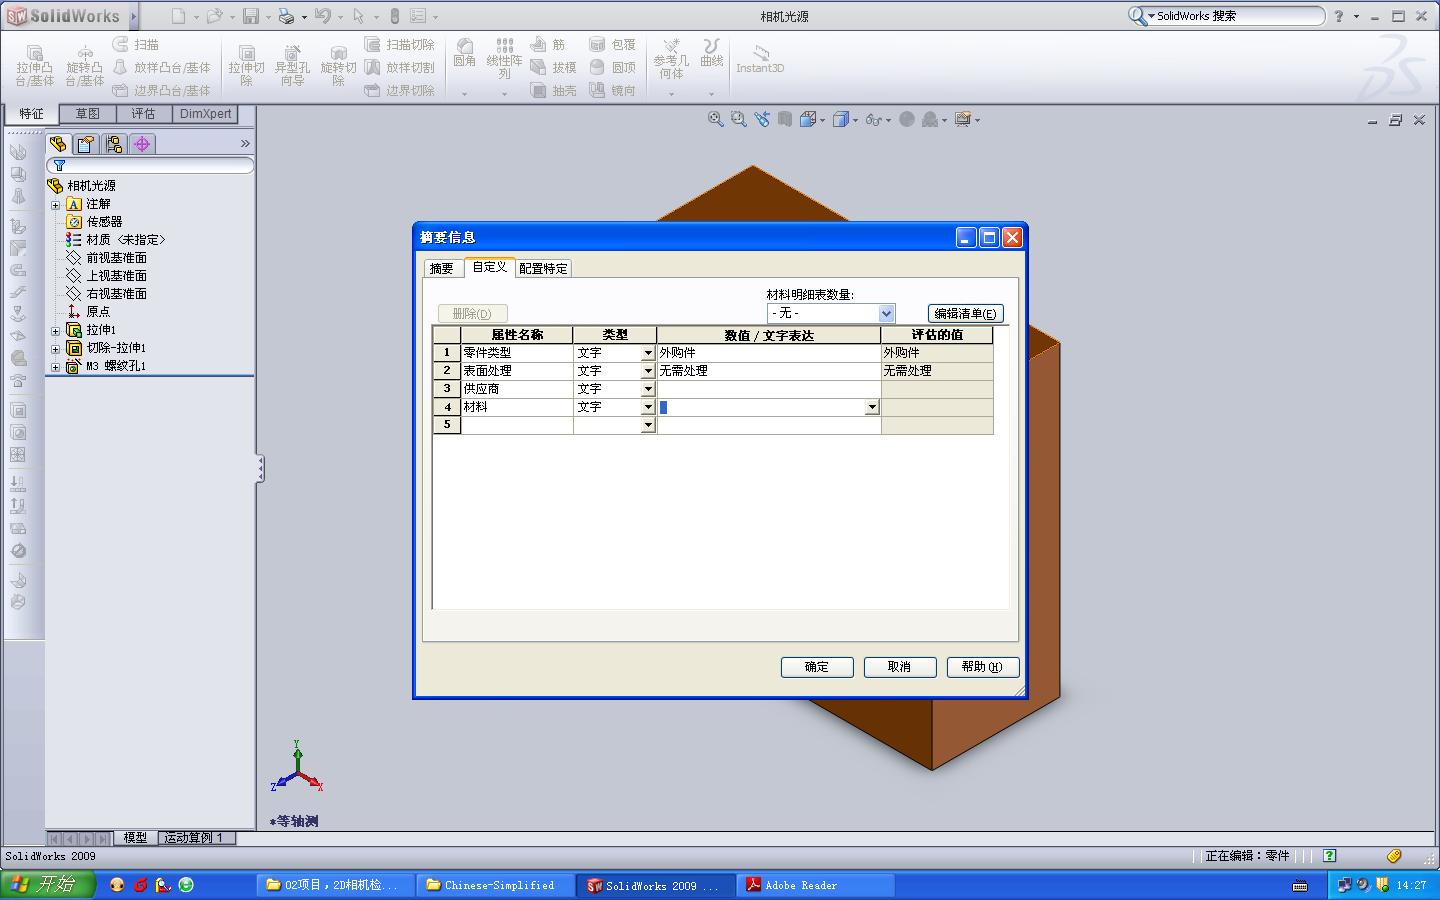Image resolution: width=1440 pixels, height=900 pixels.
Task: Click the 编辑清单 button
Action: [x=965, y=314]
